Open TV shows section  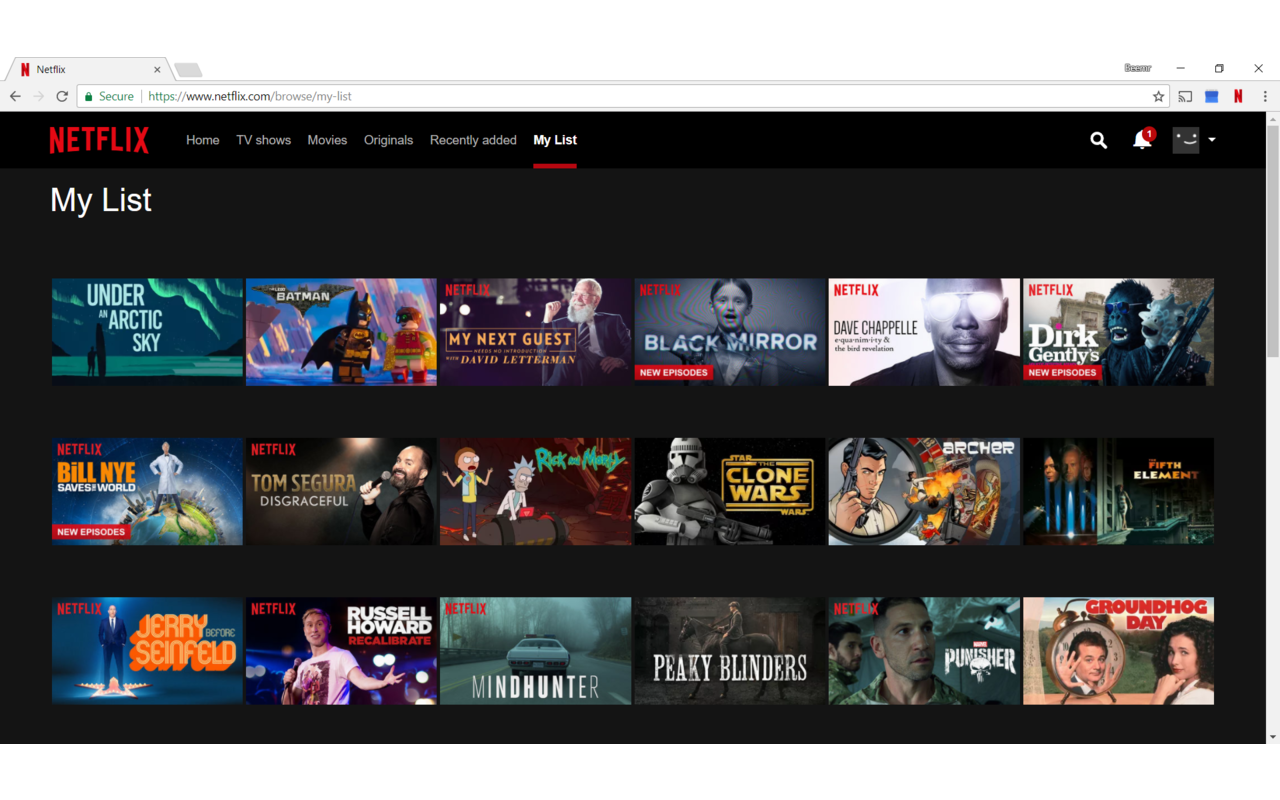click(263, 140)
